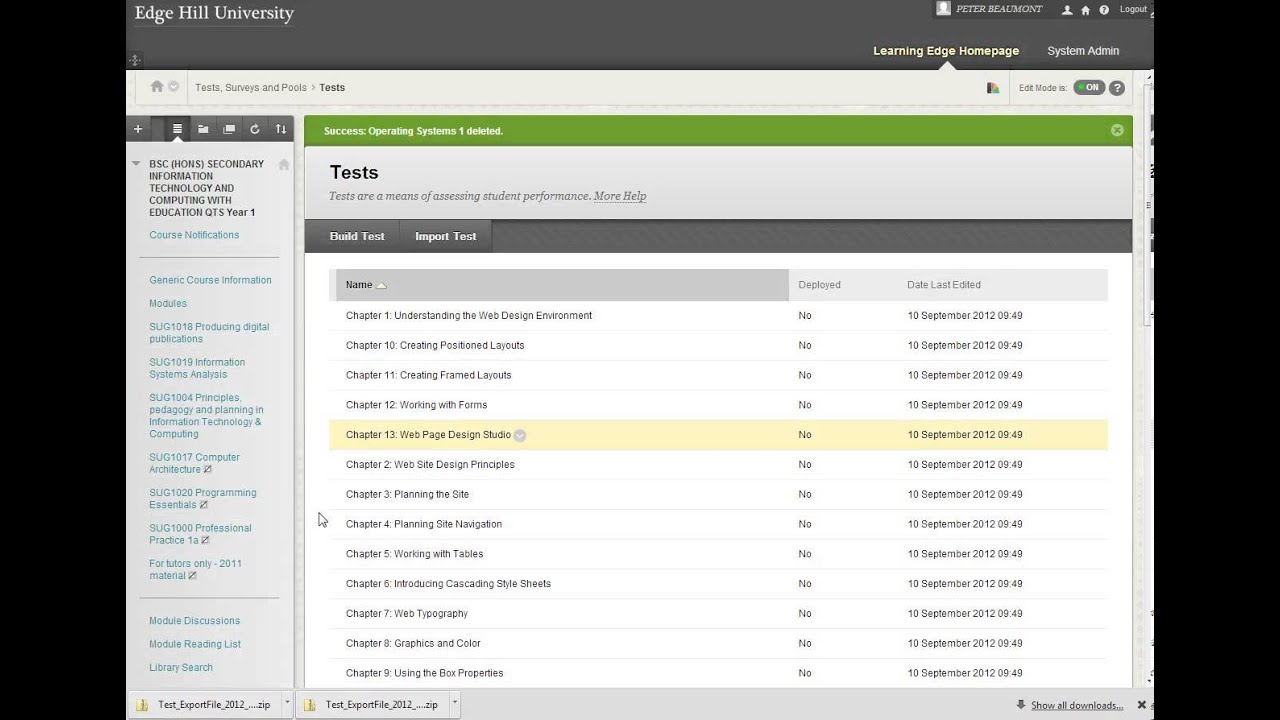Select Chapter 4: Planning Site Navigation
Viewport: 1280px width, 720px height.
pos(424,524)
